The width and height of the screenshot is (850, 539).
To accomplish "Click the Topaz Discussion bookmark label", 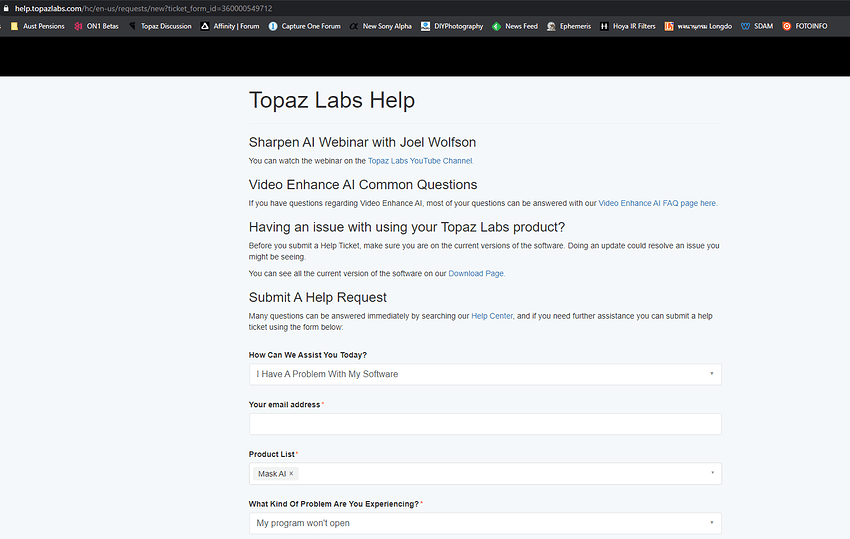I will (x=166, y=26).
